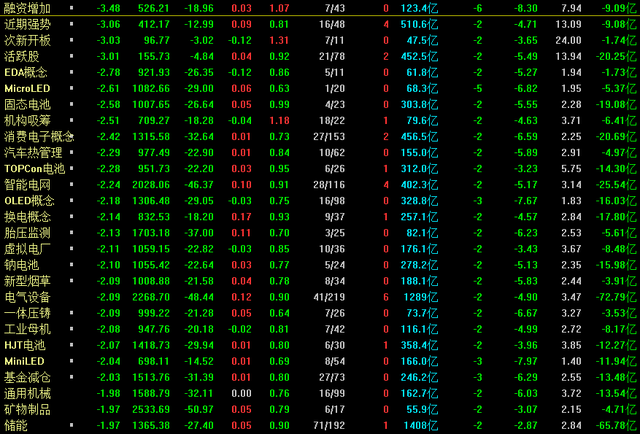This screenshot has height=434, width=640.
Task: Click the point change -37.00
Action: point(199,233)
